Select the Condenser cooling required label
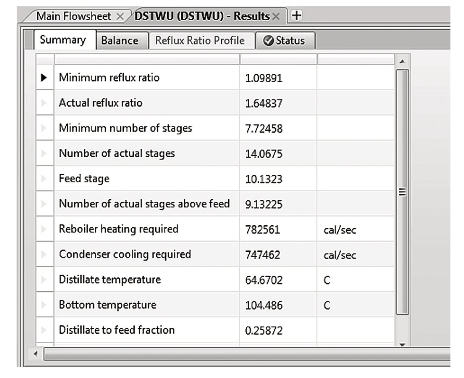Screen dimensions: 464x378 [125, 255]
